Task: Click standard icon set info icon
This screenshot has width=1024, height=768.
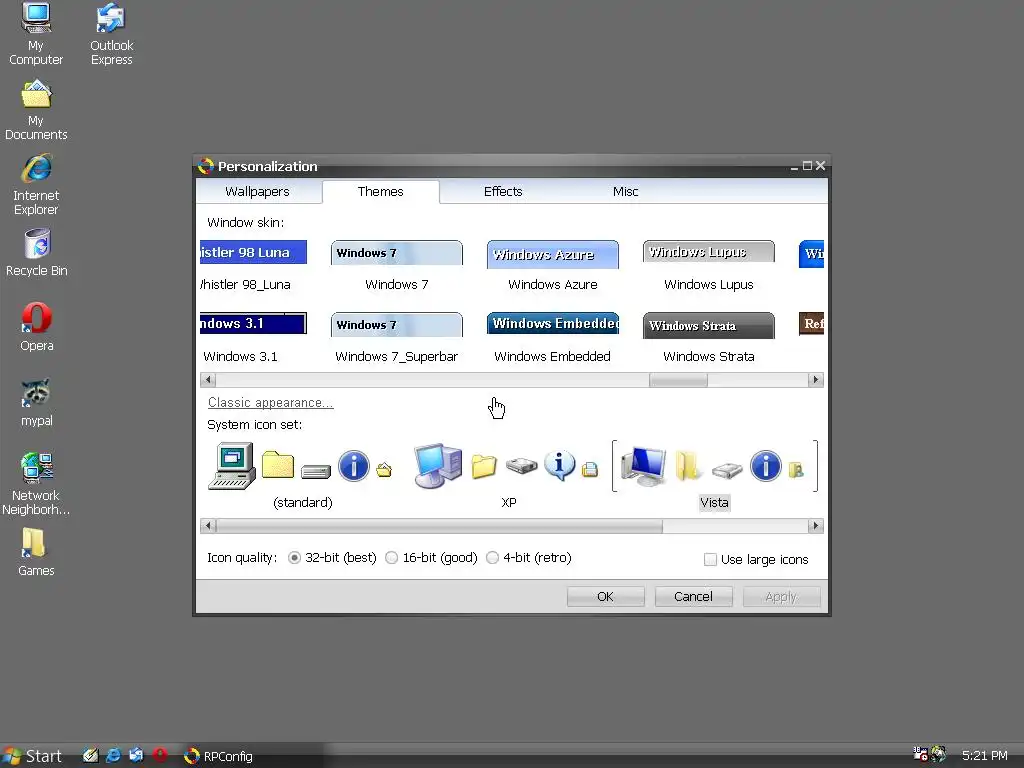Action: click(x=353, y=466)
